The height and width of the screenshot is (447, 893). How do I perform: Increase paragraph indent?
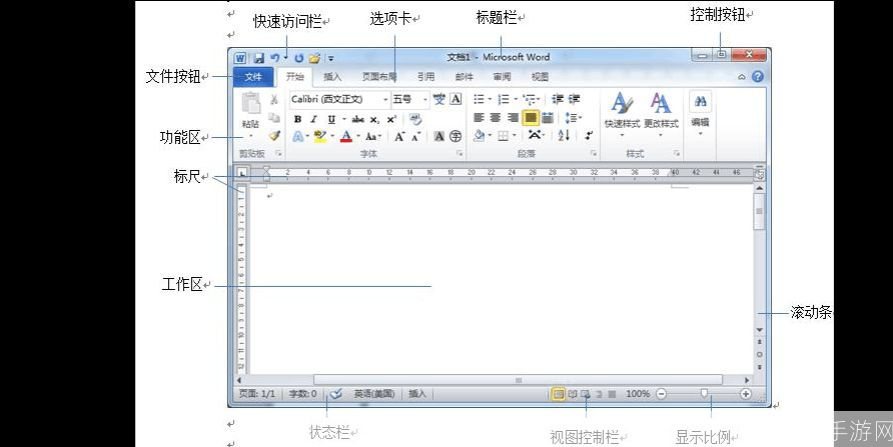click(x=574, y=99)
